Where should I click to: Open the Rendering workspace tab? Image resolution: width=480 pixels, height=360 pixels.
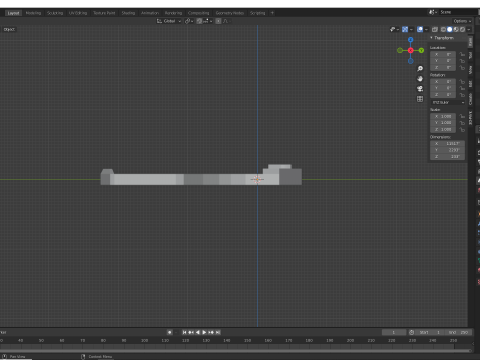click(173, 13)
